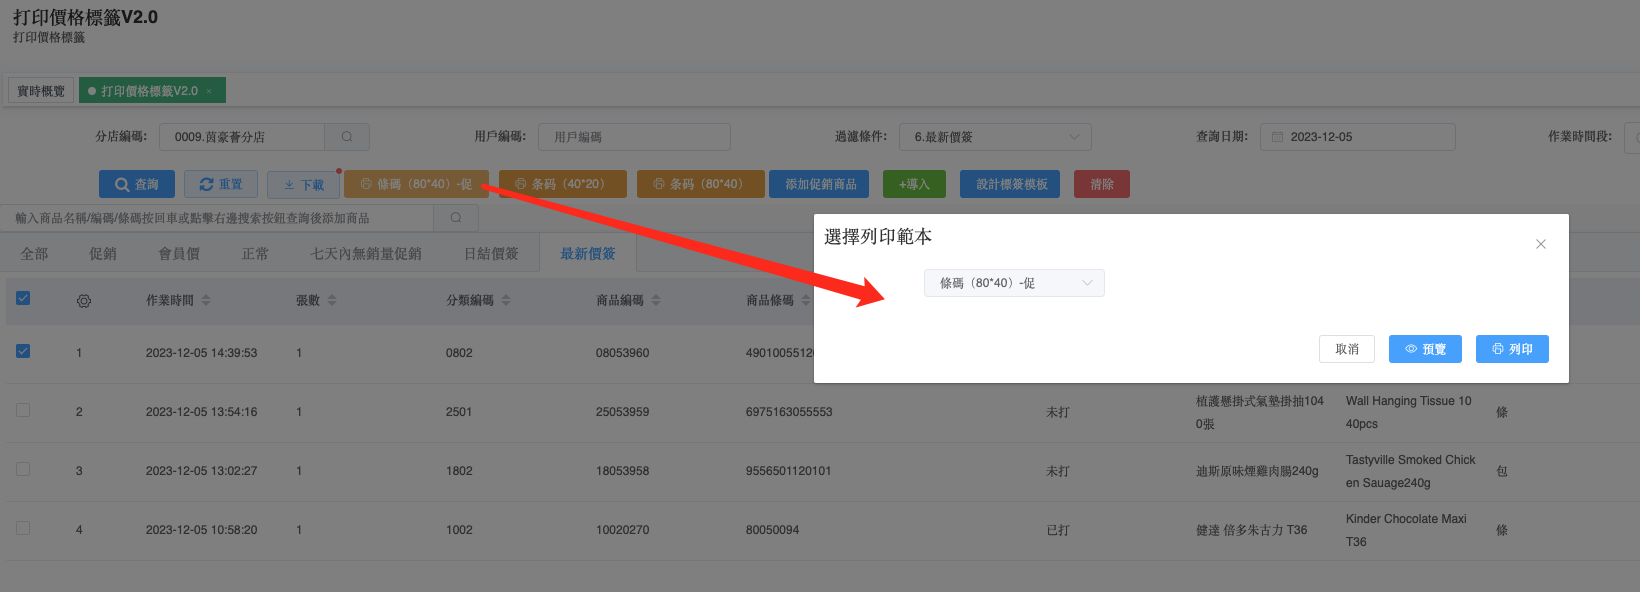Click Tastyville Smoked Chicken Sauage240g name
The width and height of the screenshot is (1640, 592).
click(x=1410, y=471)
